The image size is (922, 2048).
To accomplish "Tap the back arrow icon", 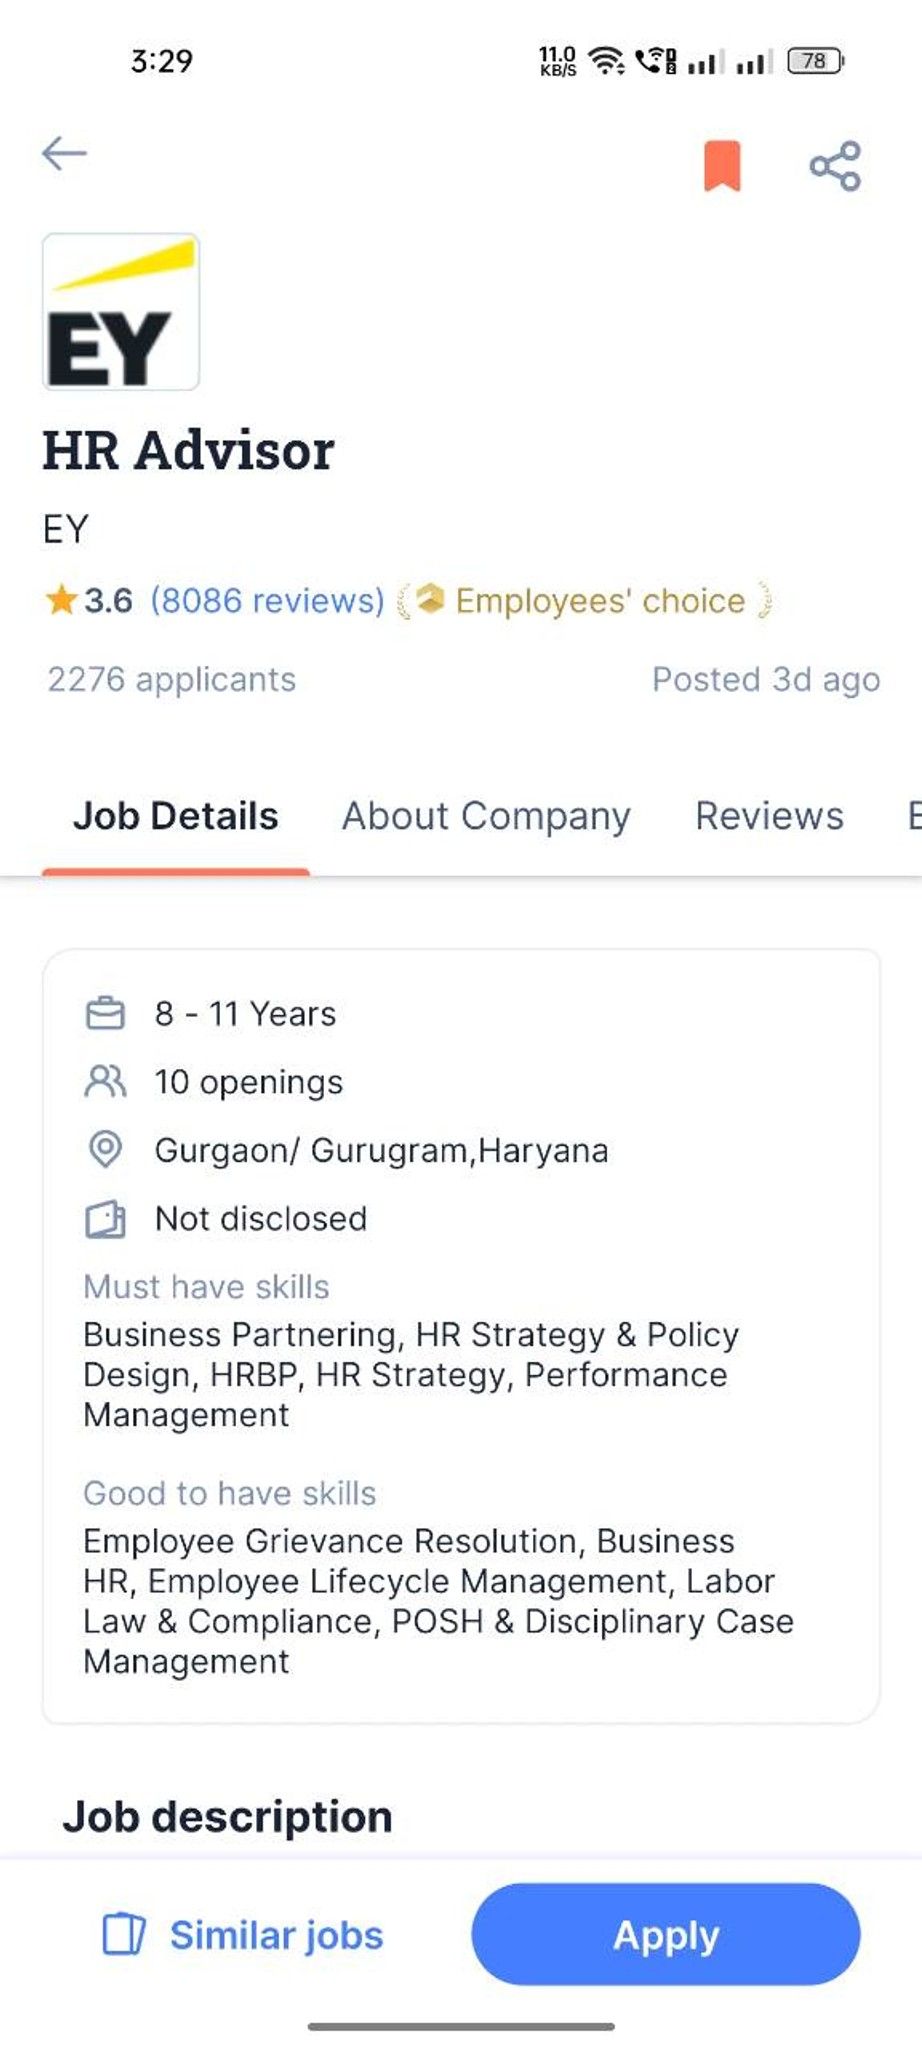I will 64,153.
